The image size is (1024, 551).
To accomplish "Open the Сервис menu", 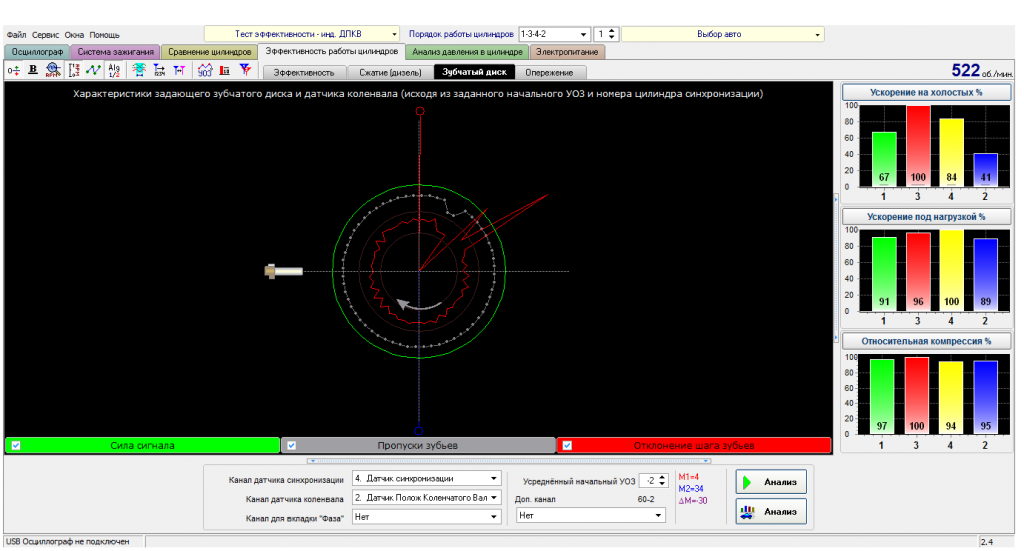I will [45, 35].
